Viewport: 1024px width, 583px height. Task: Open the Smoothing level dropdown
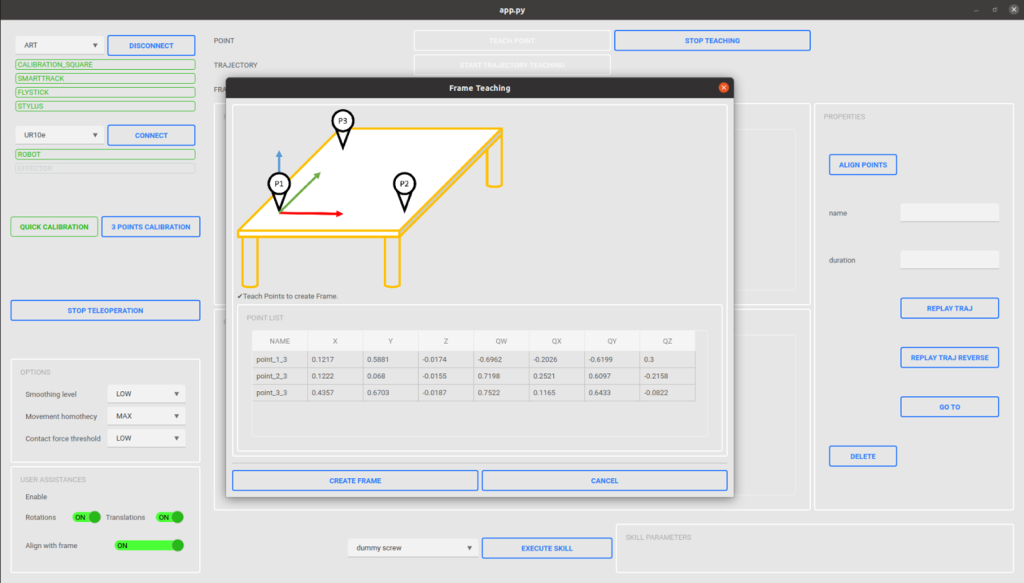[145, 394]
